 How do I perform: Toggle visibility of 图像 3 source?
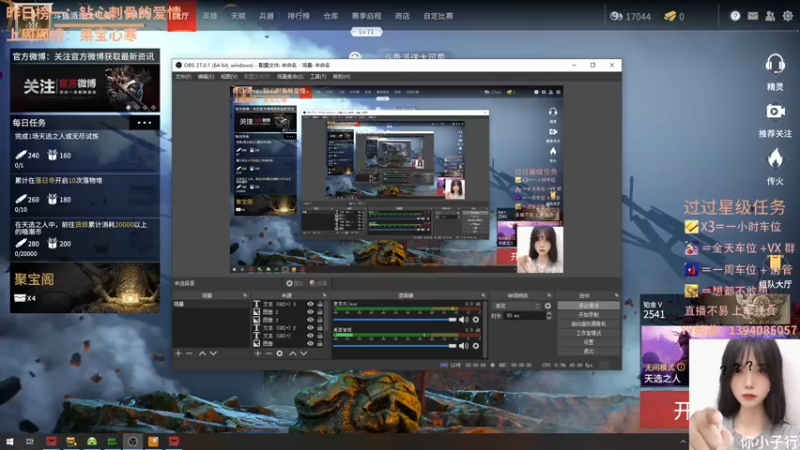[x=310, y=320]
